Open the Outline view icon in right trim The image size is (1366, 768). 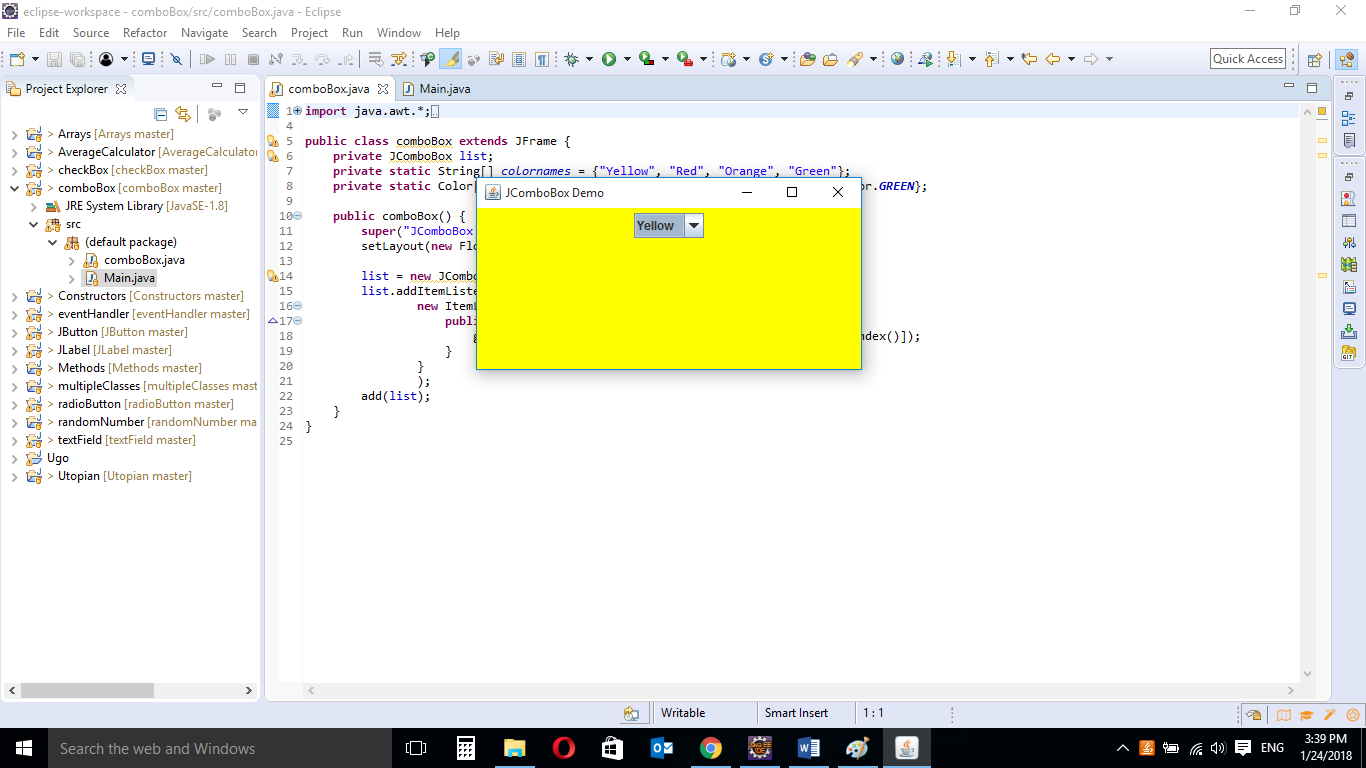click(1348, 119)
